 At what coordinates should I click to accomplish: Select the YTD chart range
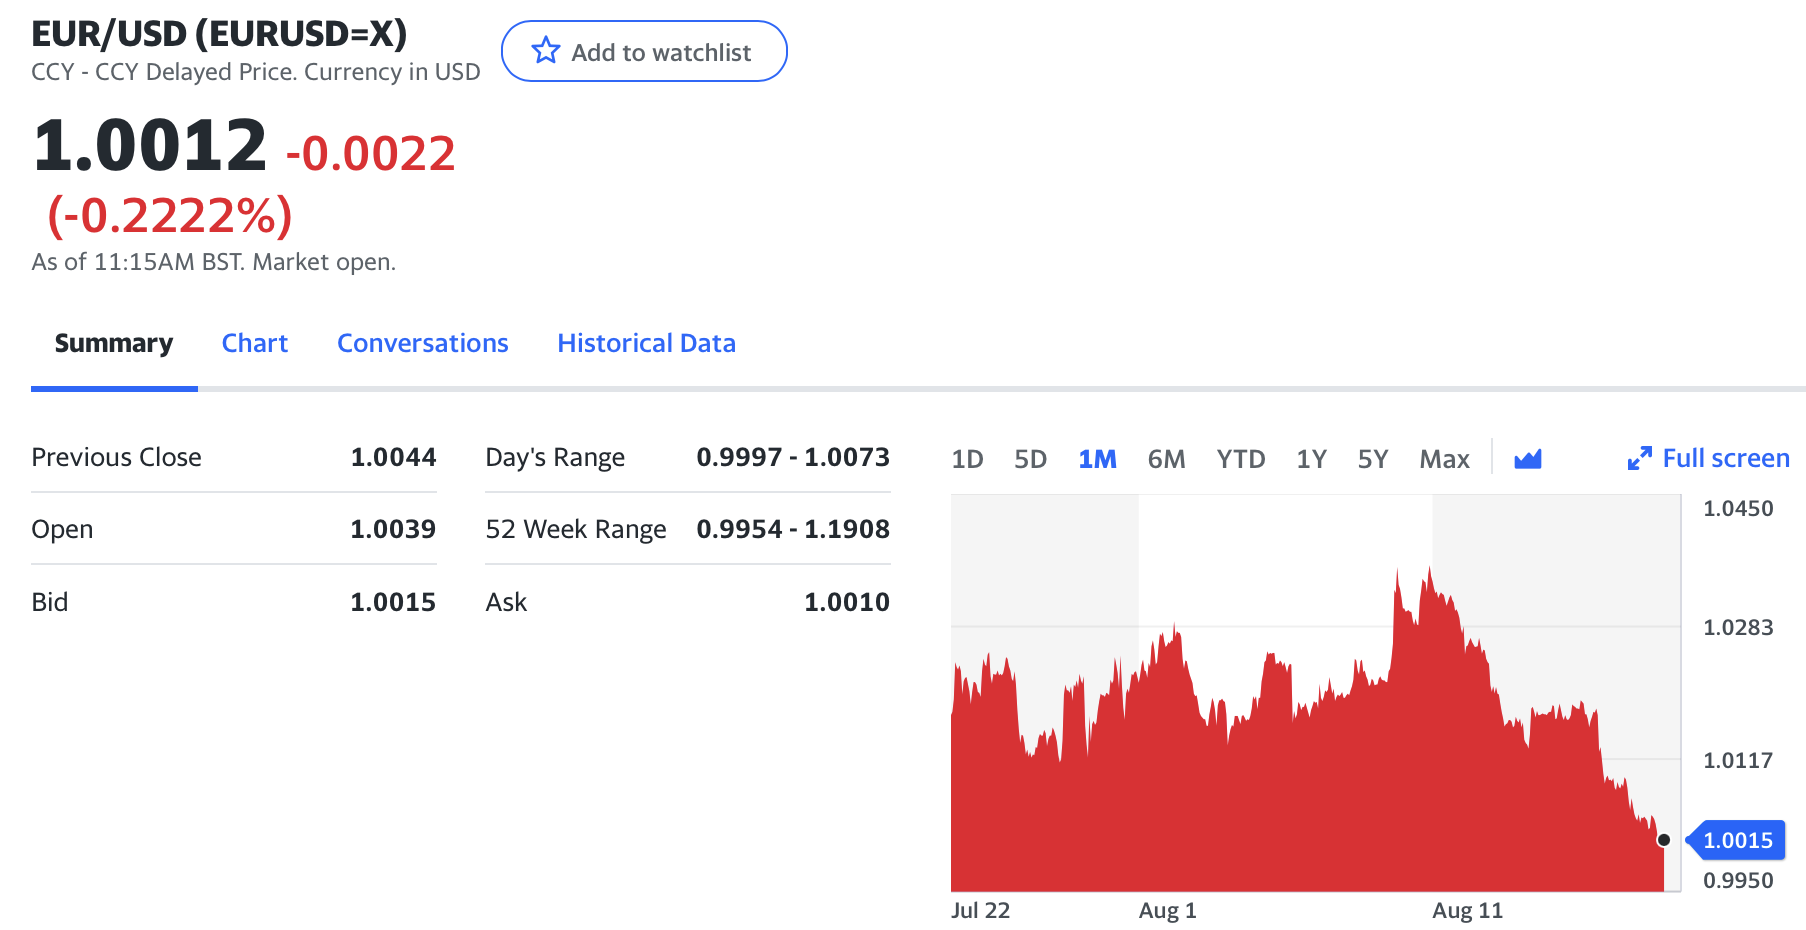(1241, 459)
